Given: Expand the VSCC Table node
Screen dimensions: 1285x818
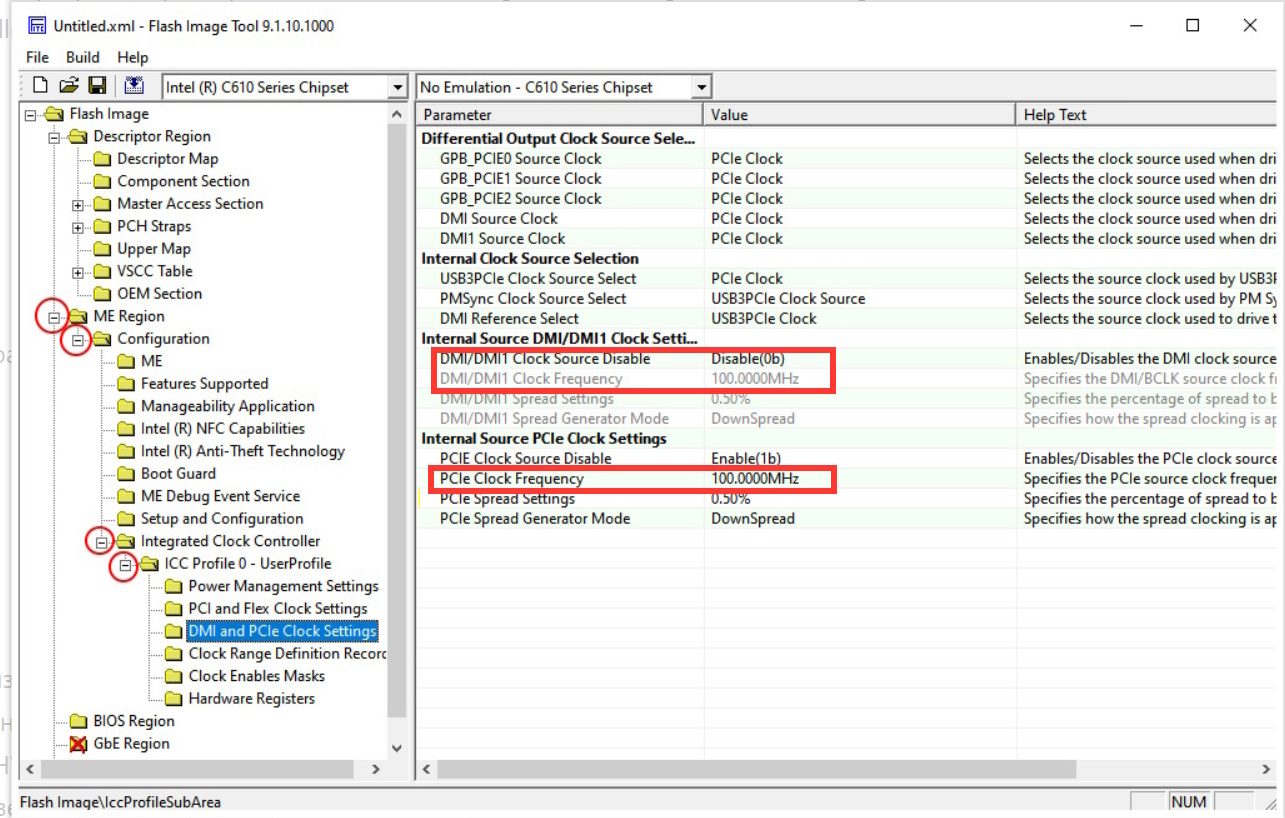Looking at the screenshot, I should tap(78, 271).
